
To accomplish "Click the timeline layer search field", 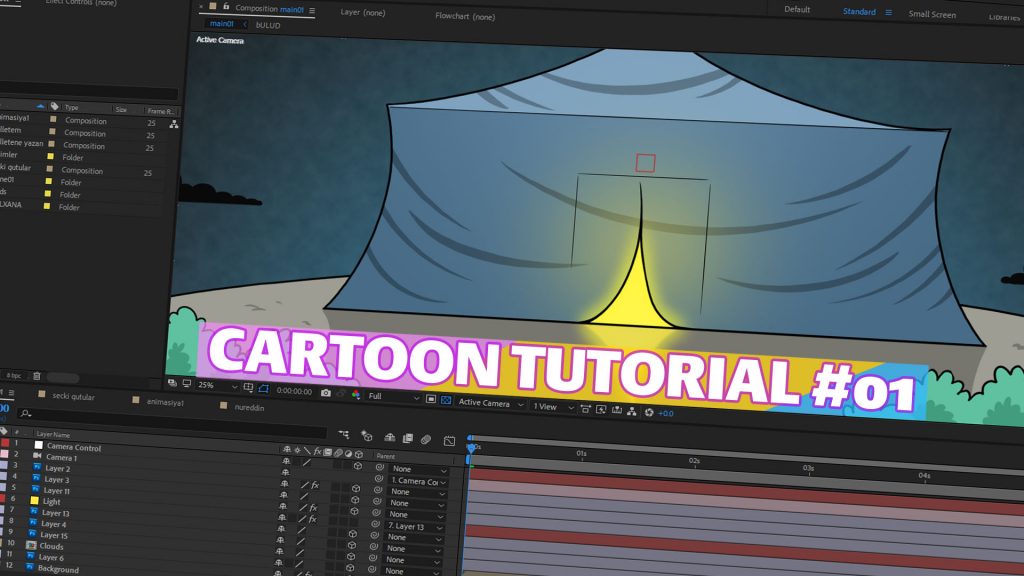I will [x=172, y=422].
